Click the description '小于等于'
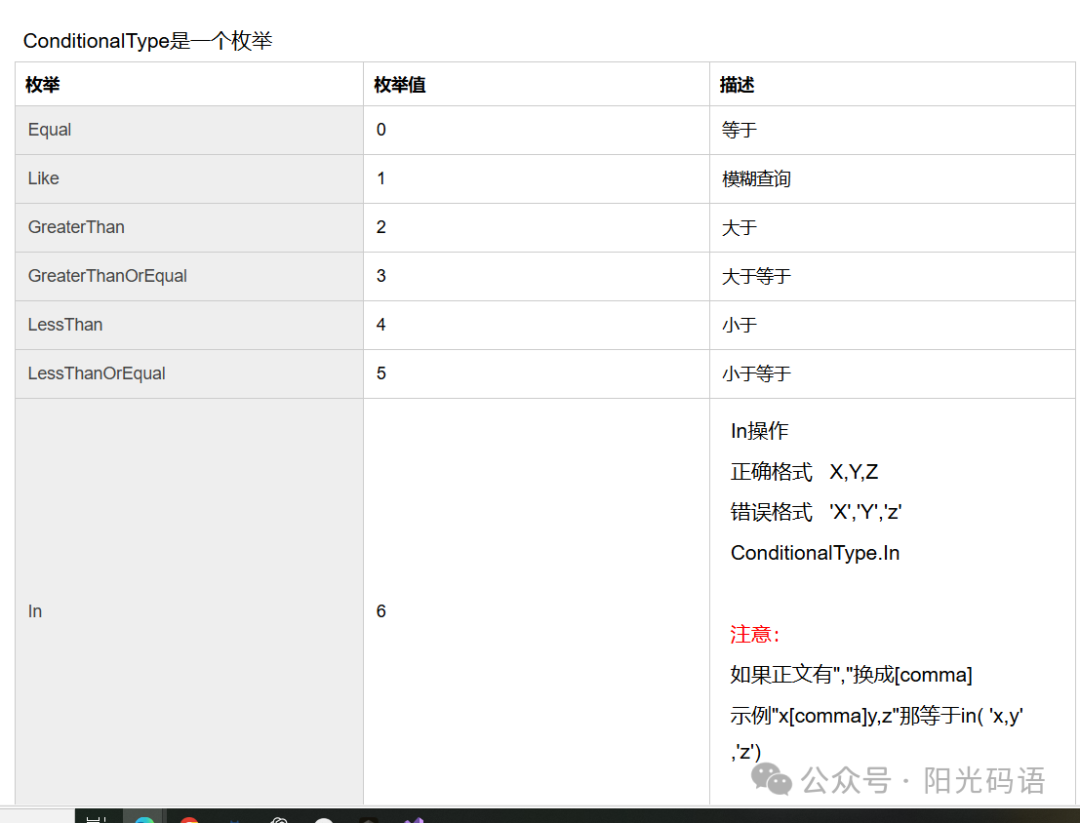This screenshot has height=823, width=1080. 756,374
